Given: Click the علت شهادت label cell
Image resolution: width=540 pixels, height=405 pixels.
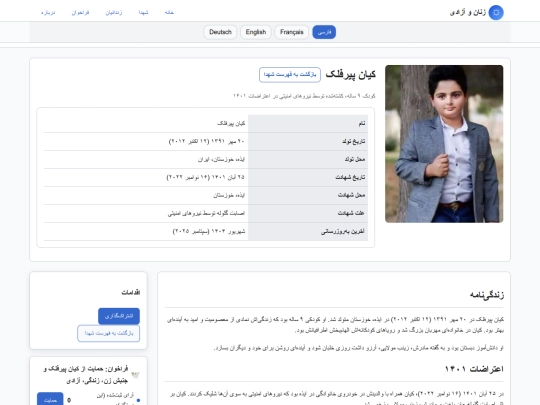Looking at the screenshot, I should pos(308,213).
